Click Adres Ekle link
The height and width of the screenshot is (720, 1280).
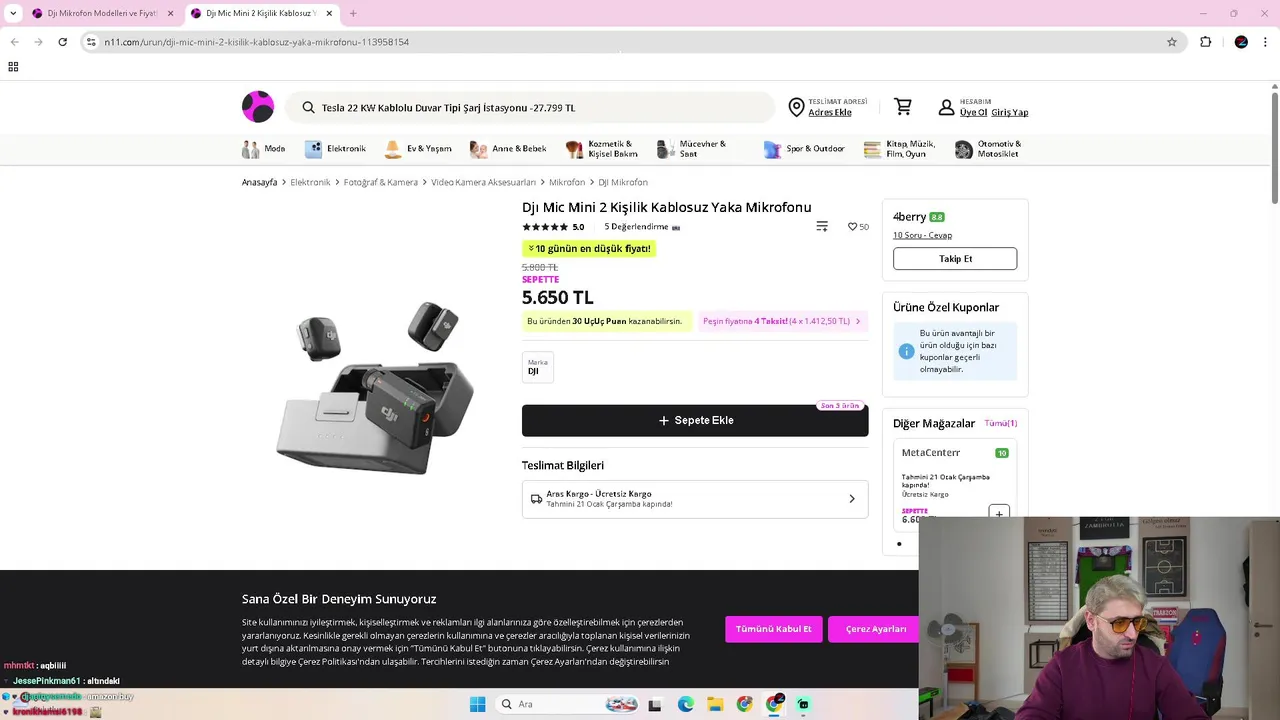click(x=830, y=113)
